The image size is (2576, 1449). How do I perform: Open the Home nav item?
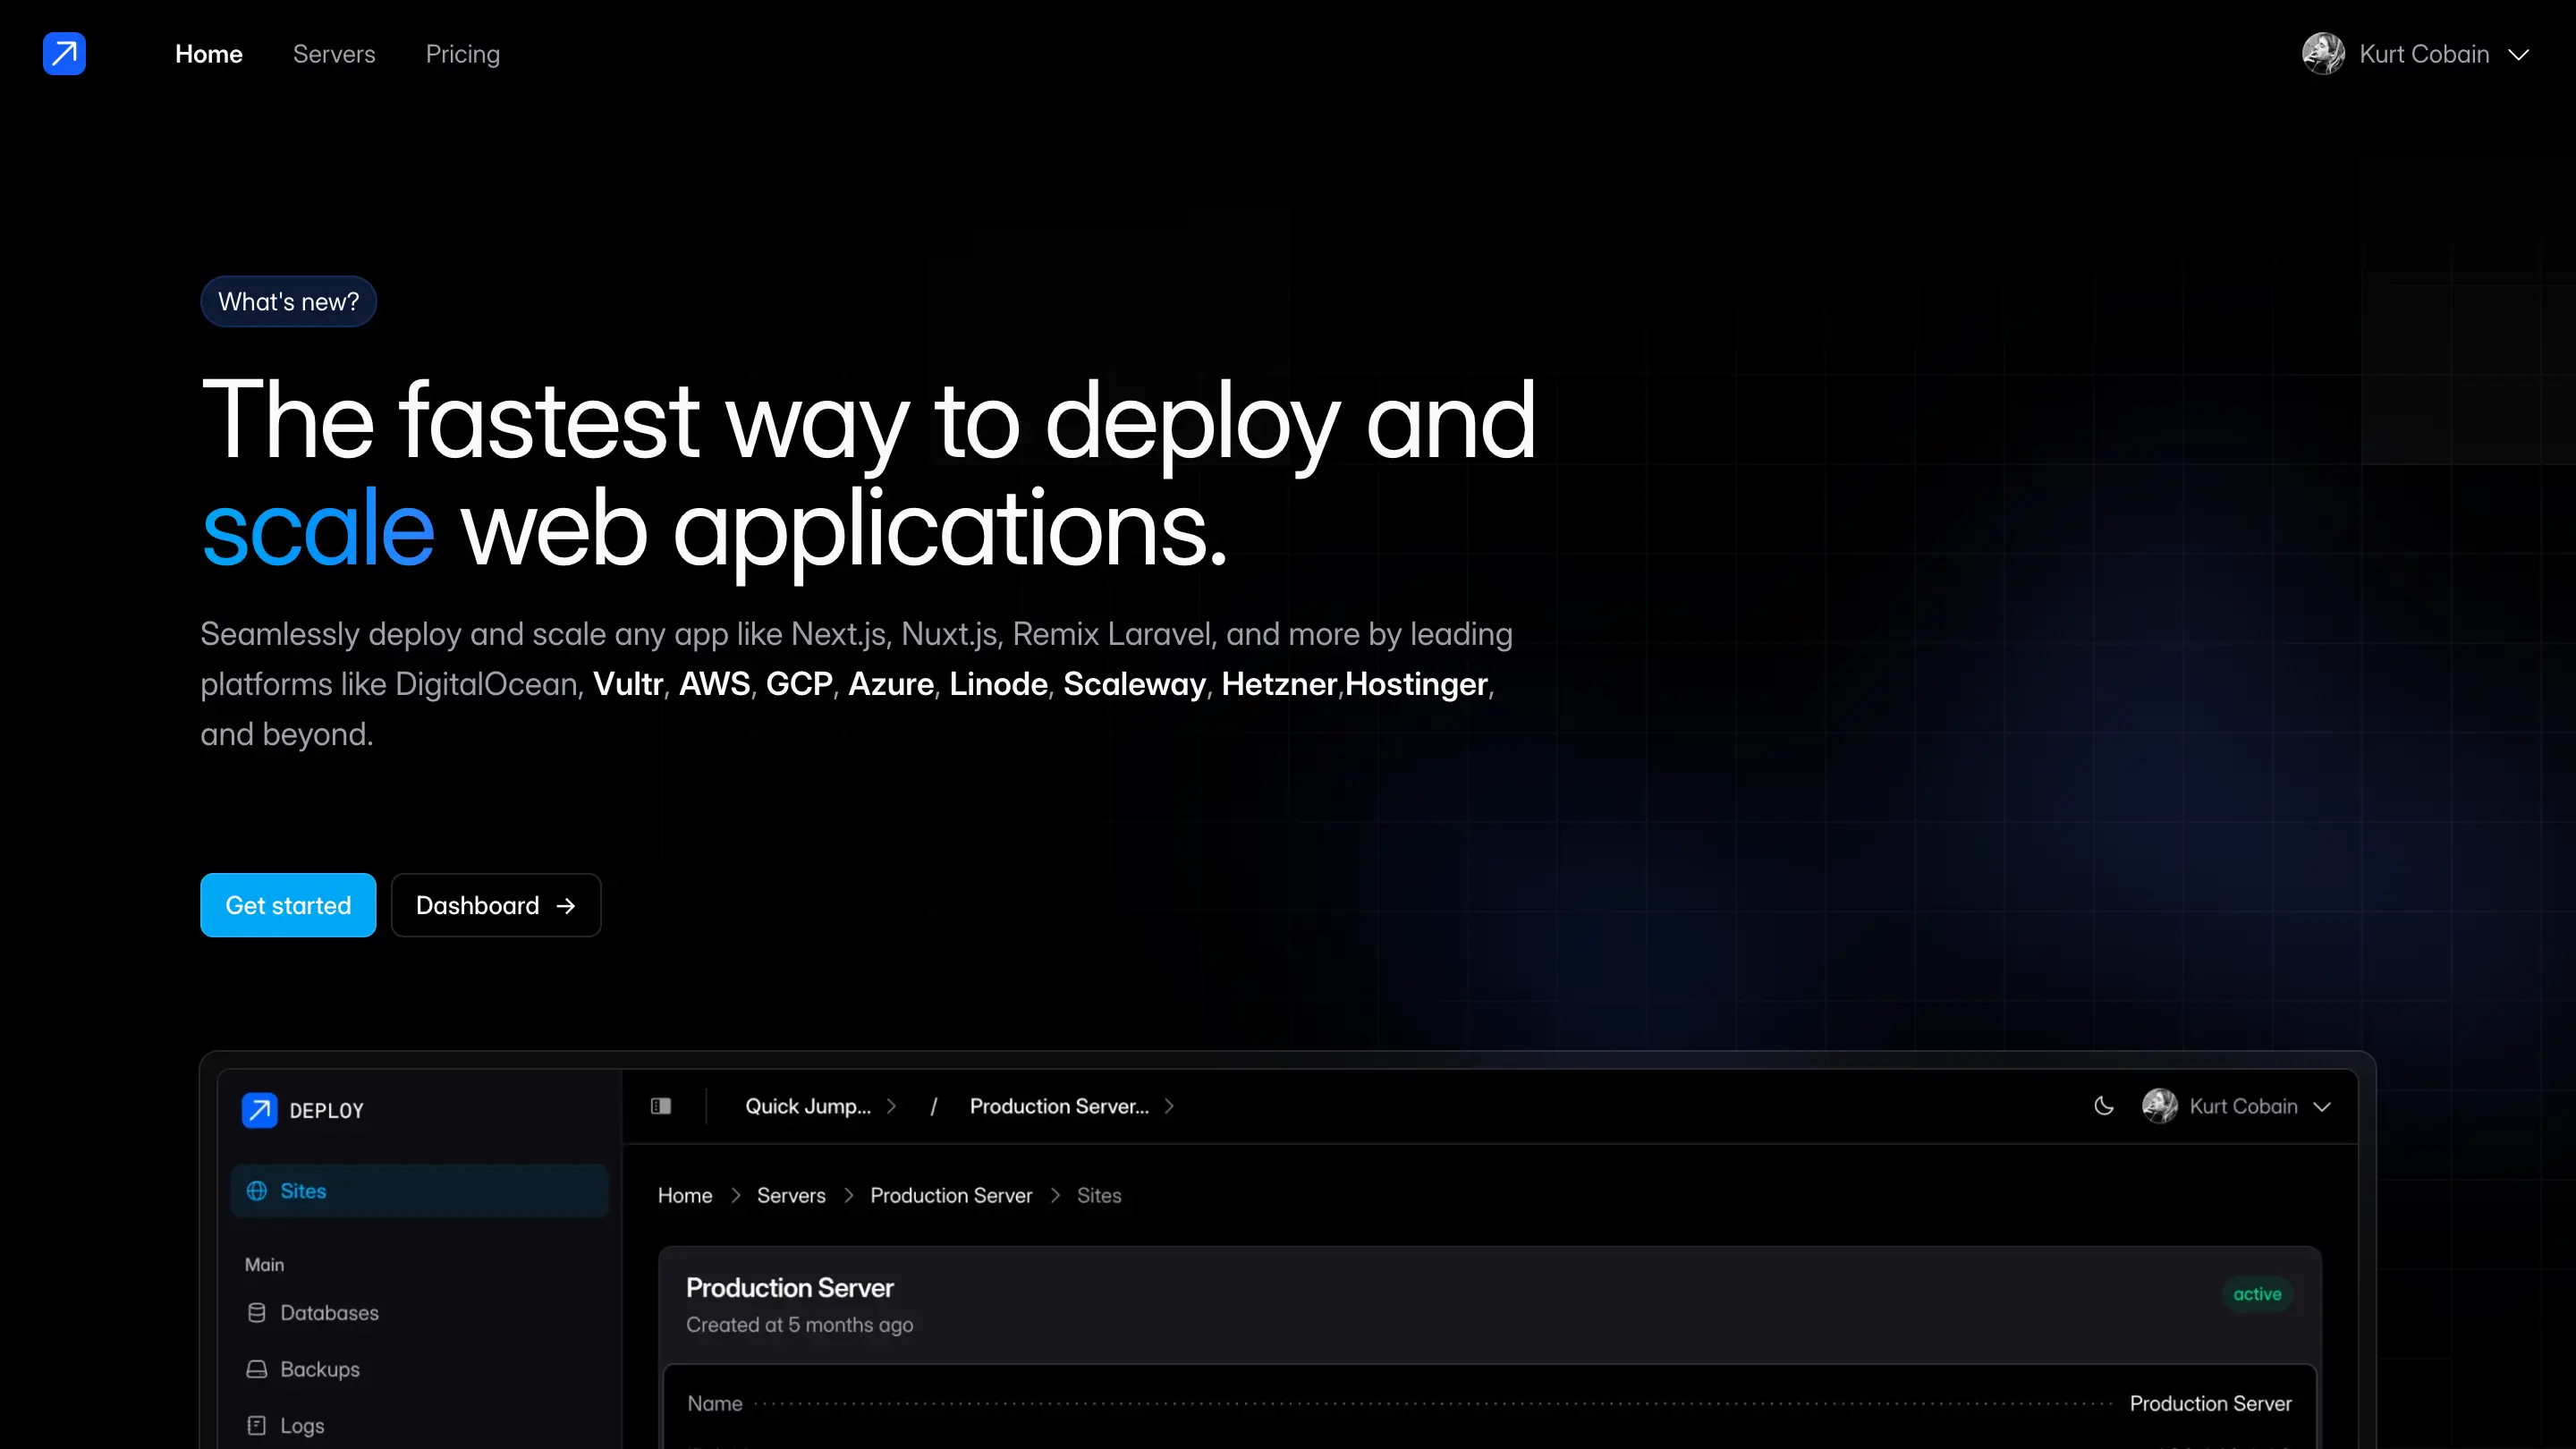click(208, 54)
